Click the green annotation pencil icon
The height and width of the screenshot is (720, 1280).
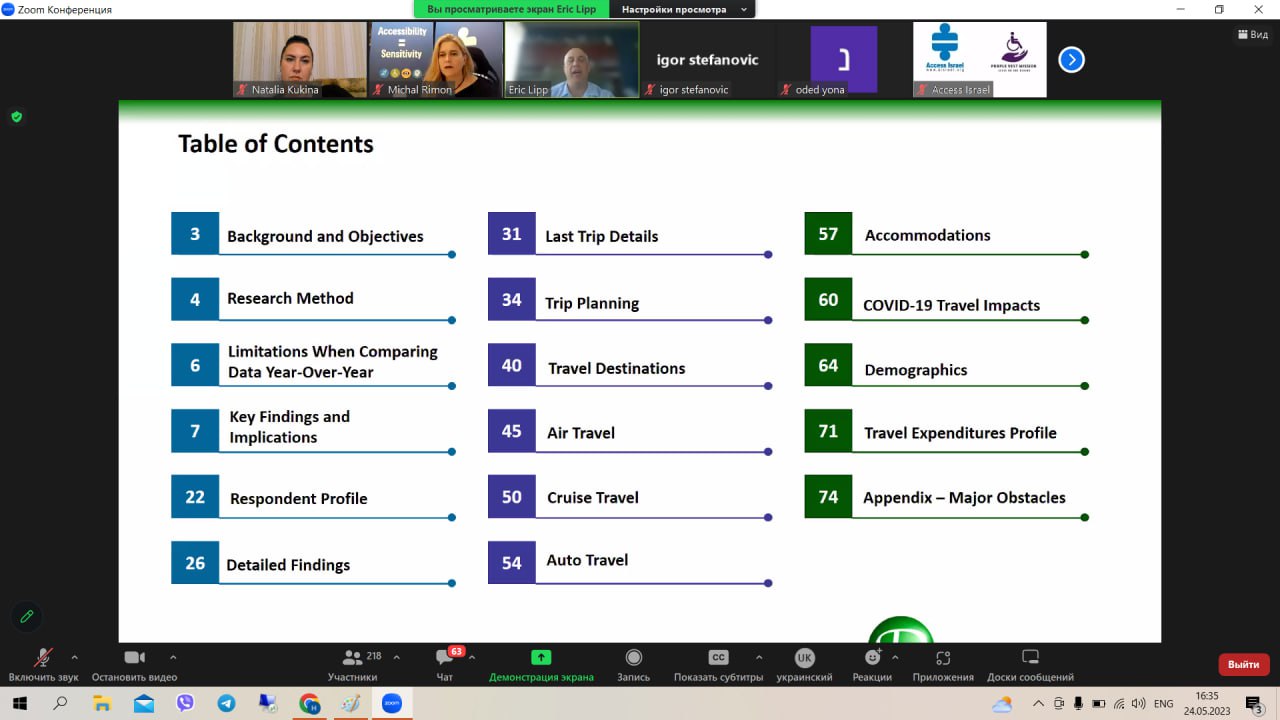click(27, 616)
